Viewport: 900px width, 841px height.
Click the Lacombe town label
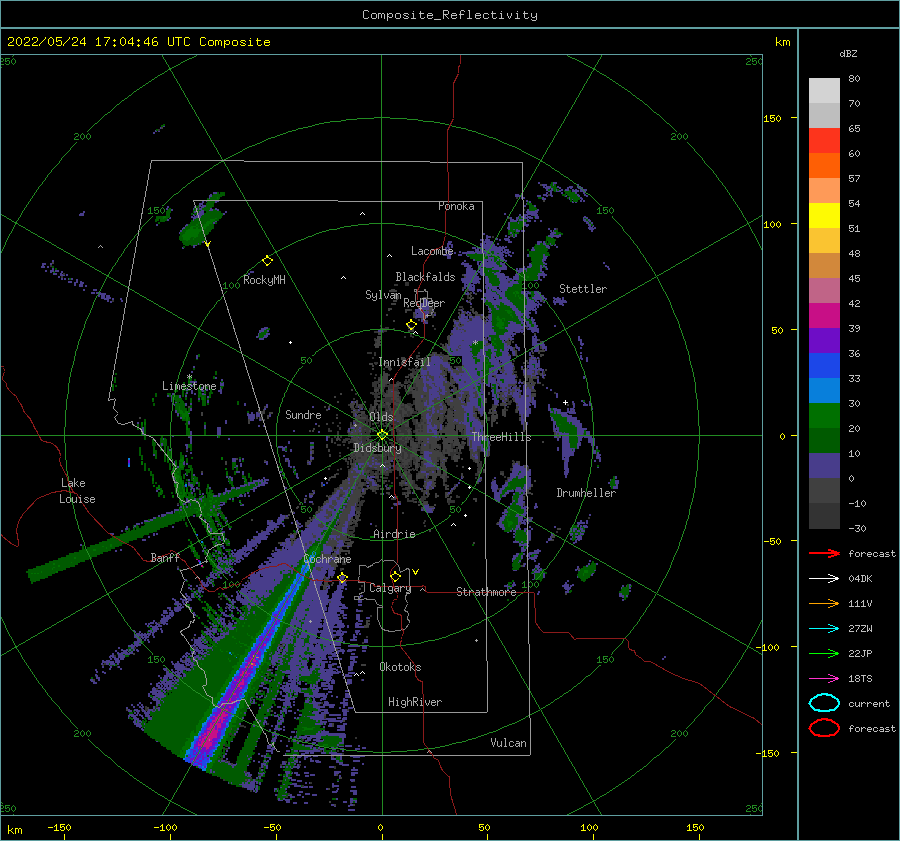[432, 251]
